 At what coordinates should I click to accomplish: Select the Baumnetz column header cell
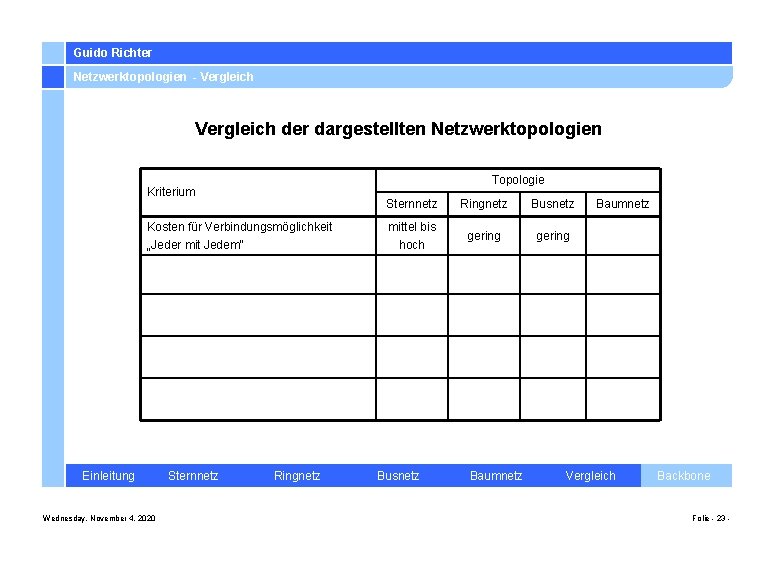coord(623,204)
